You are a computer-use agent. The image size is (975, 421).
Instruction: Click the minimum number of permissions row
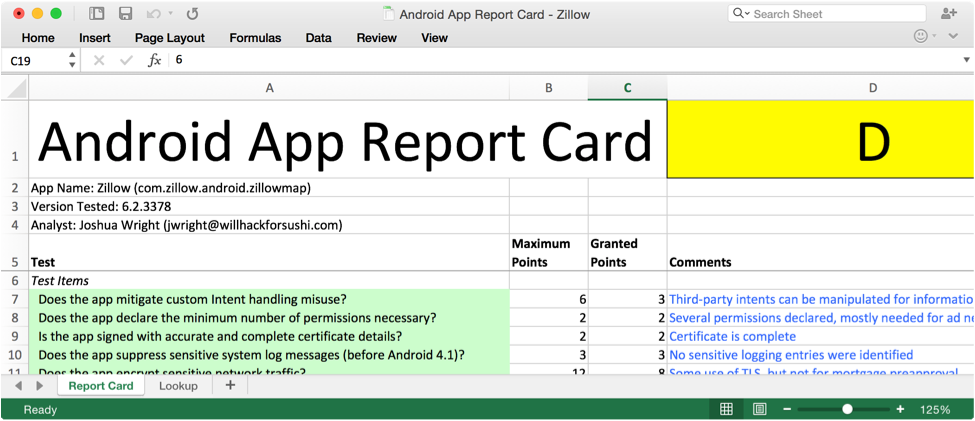[x=269, y=318]
